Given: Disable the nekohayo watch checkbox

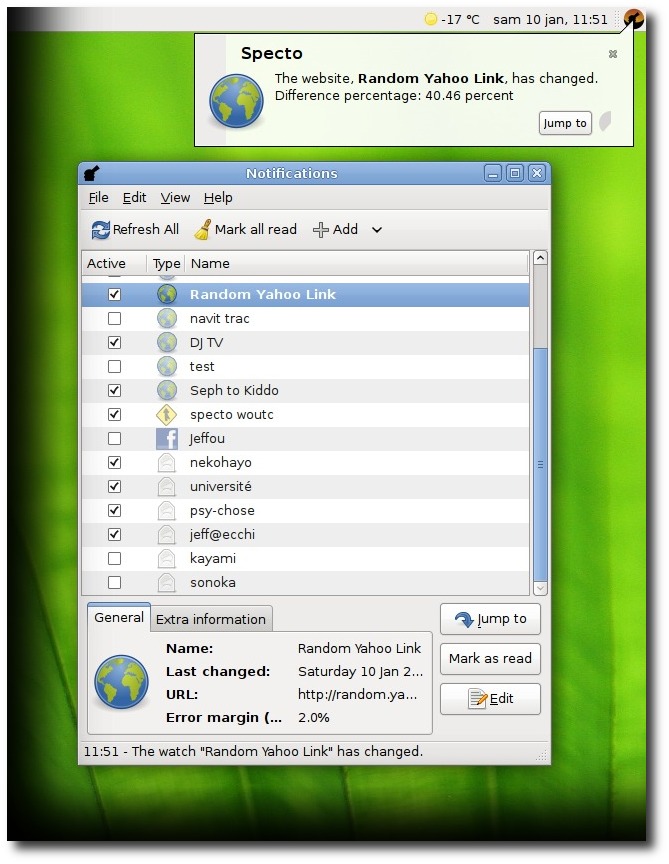Looking at the screenshot, I should pos(115,462).
